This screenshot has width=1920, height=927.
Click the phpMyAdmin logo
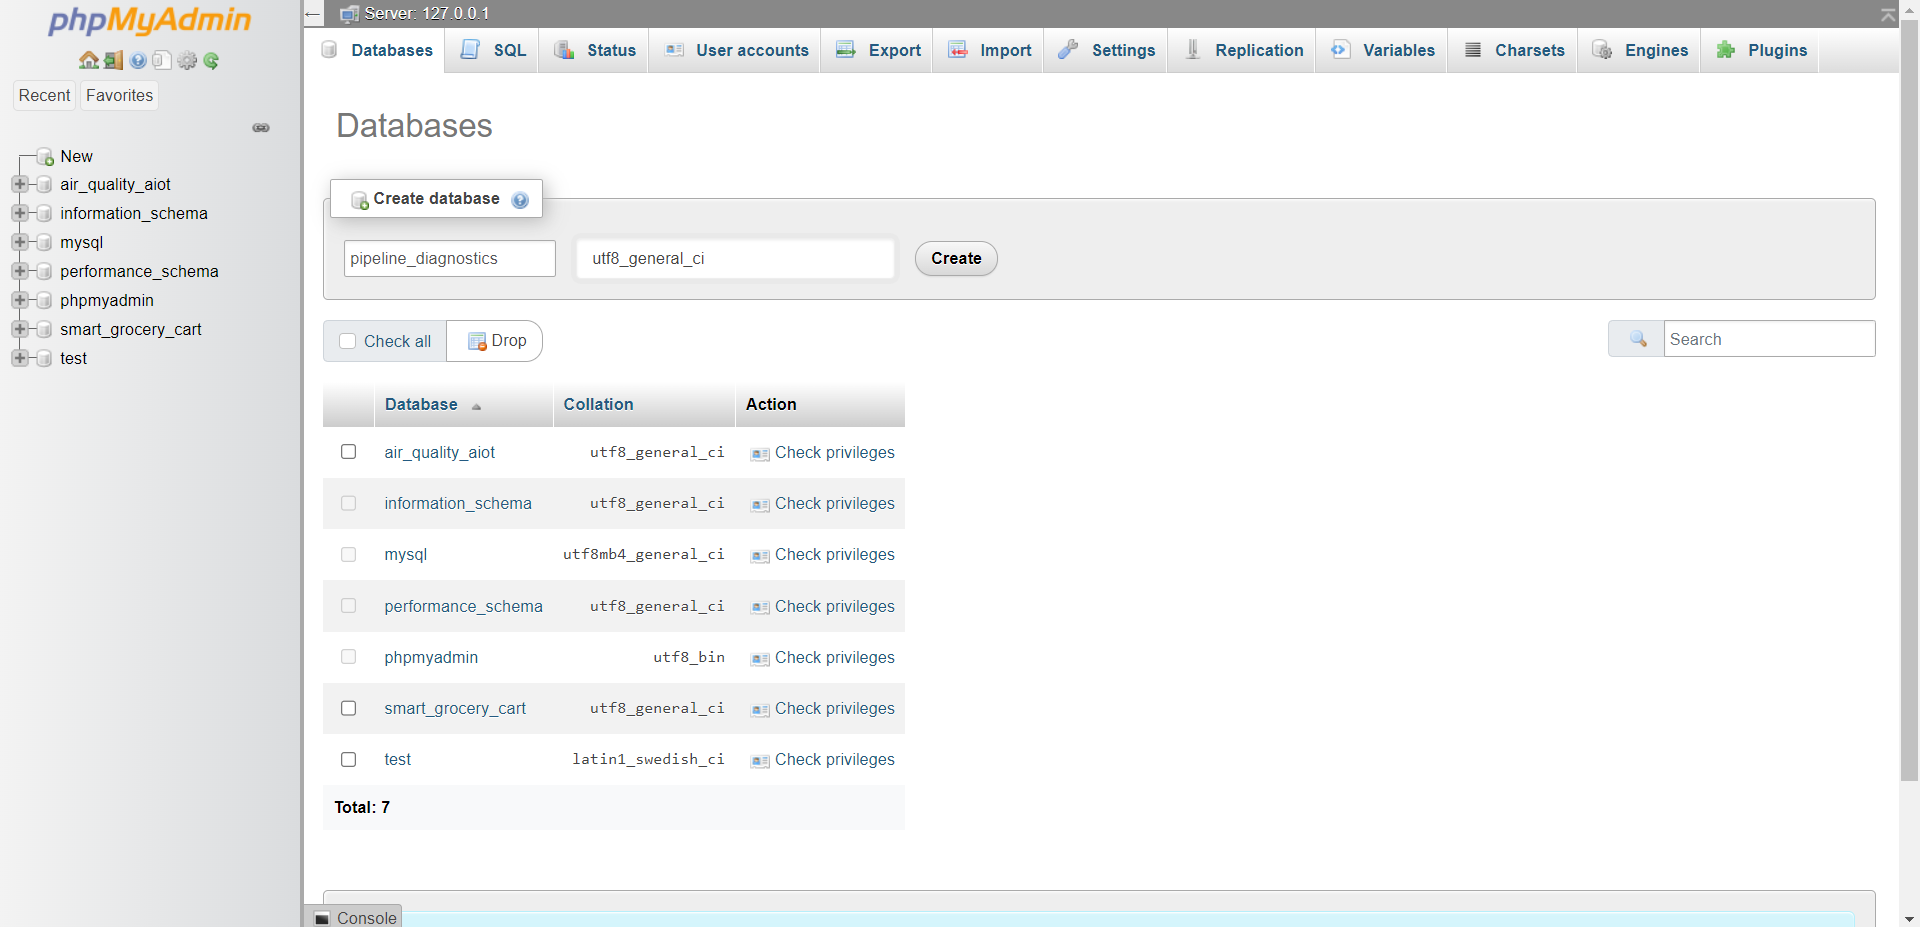point(150,20)
